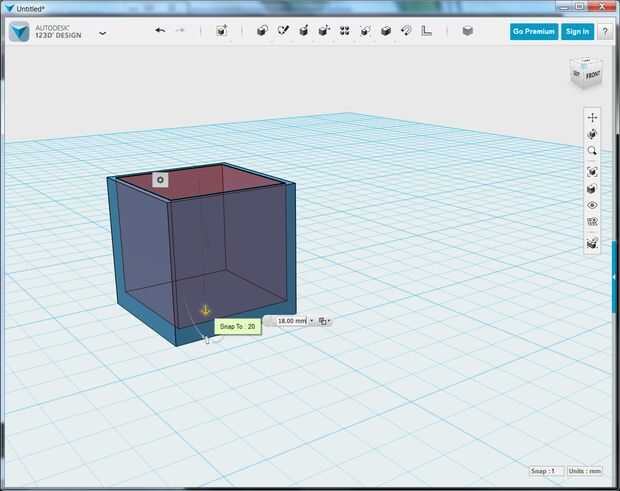620x491 pixels.
Task: Click the FRONT face of the view cube
Action: pos(592,75)
